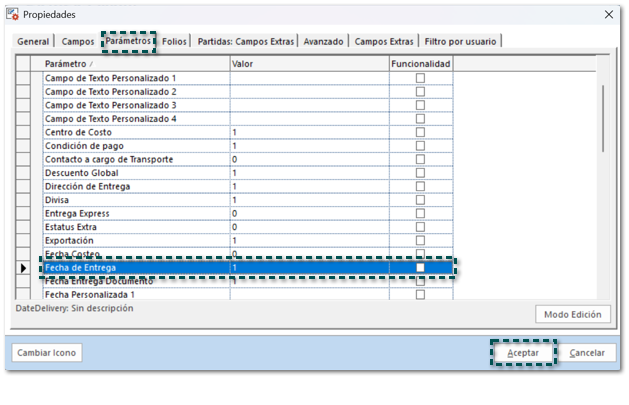Switch to the General tab
This screenshot has width=629, height=405.
click(33, 42)
